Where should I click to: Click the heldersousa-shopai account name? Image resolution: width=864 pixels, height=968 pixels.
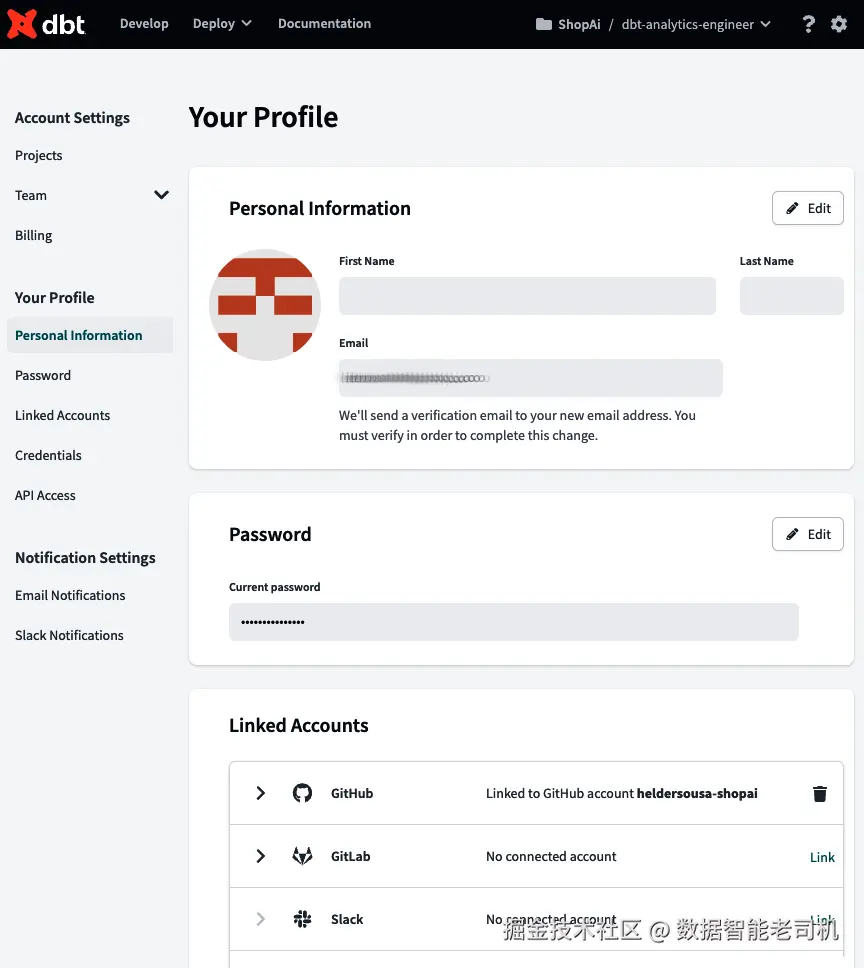[x=697, y=793]
